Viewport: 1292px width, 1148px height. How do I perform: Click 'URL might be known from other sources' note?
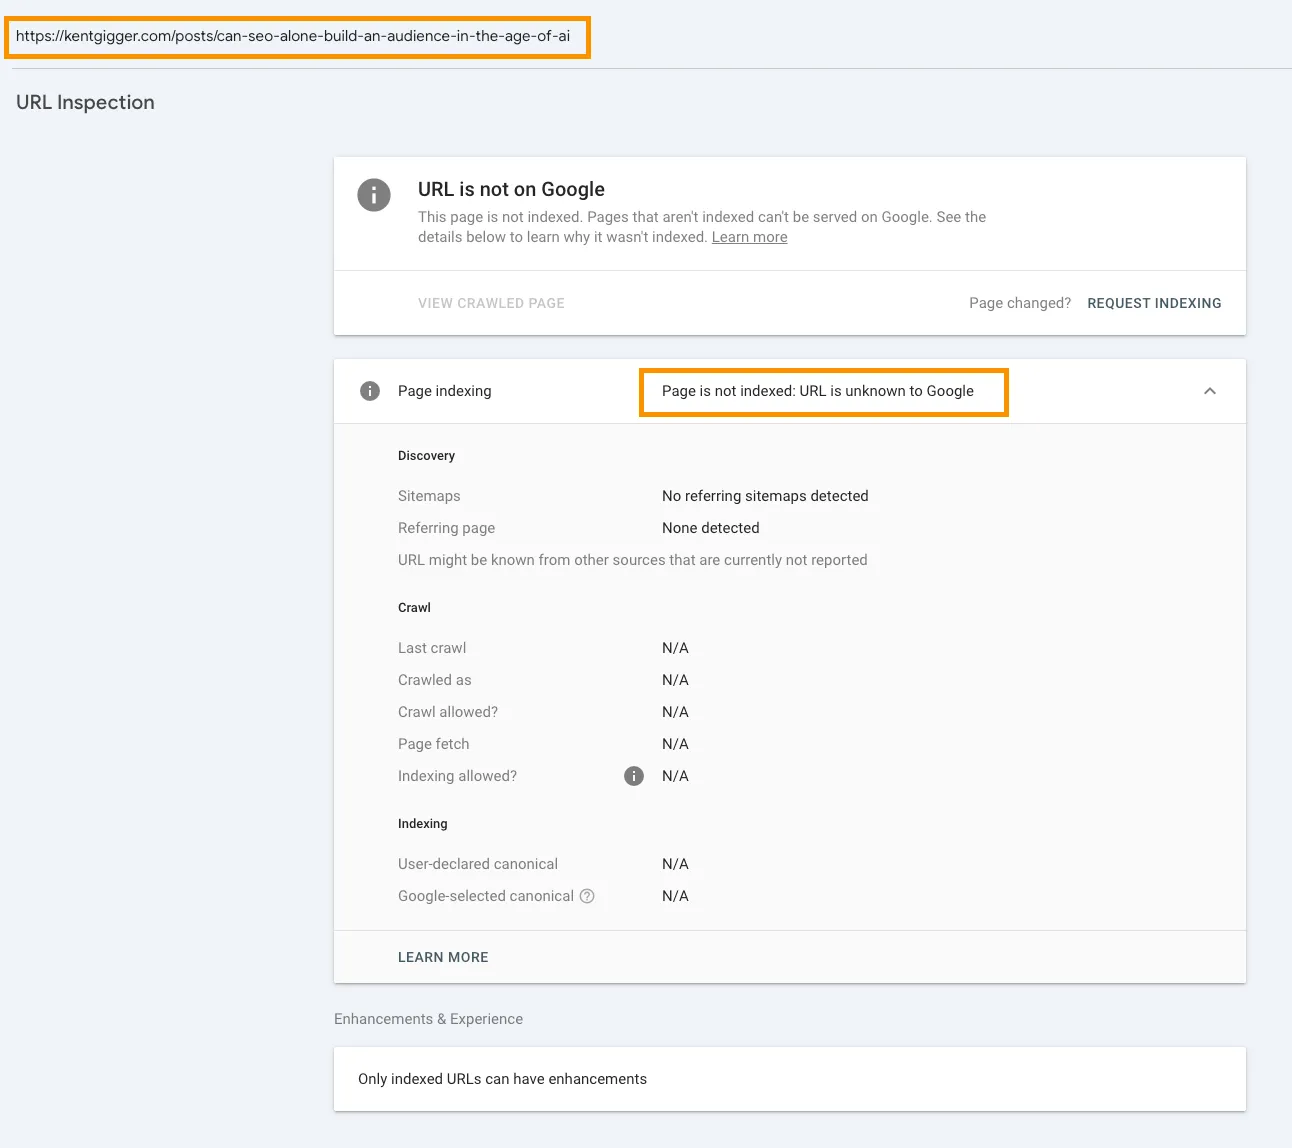632,560
